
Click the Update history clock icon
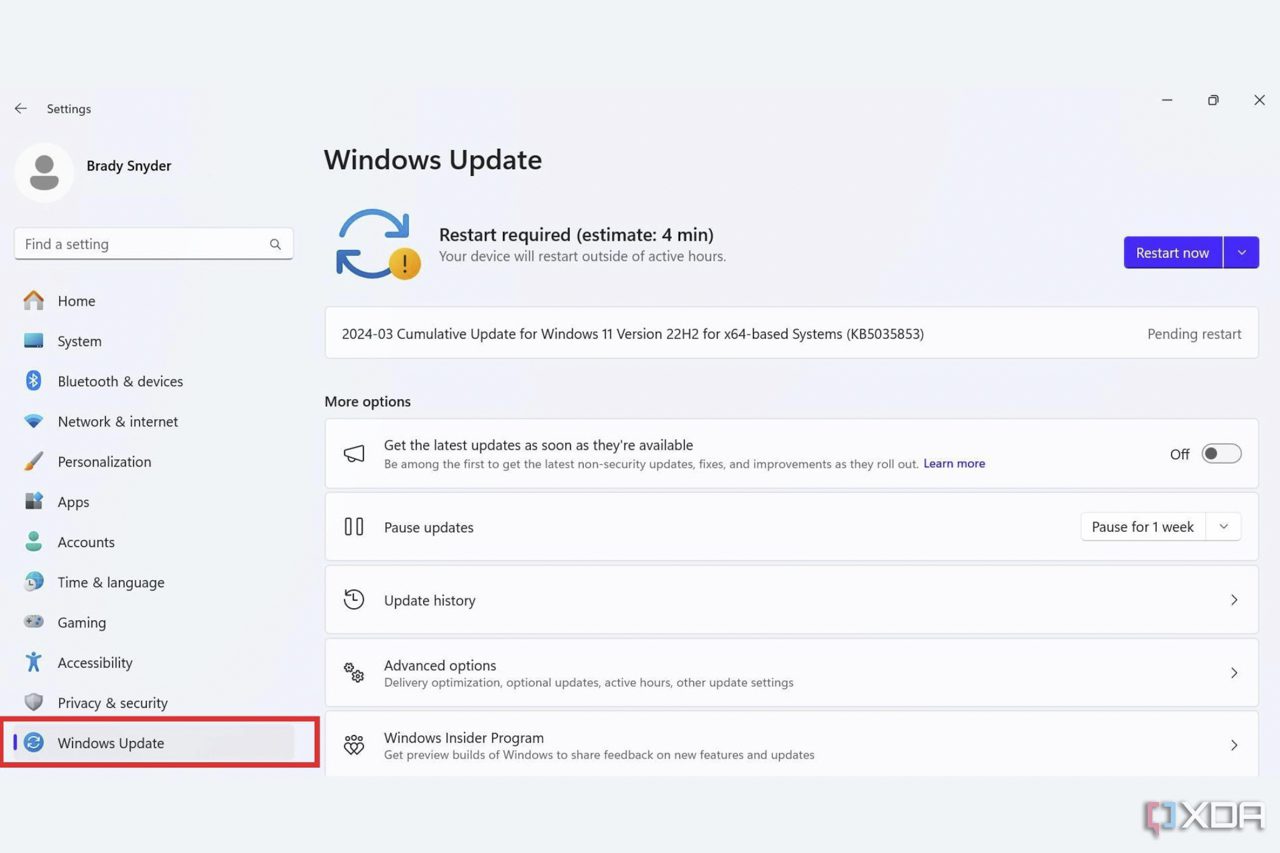point(354,599)
